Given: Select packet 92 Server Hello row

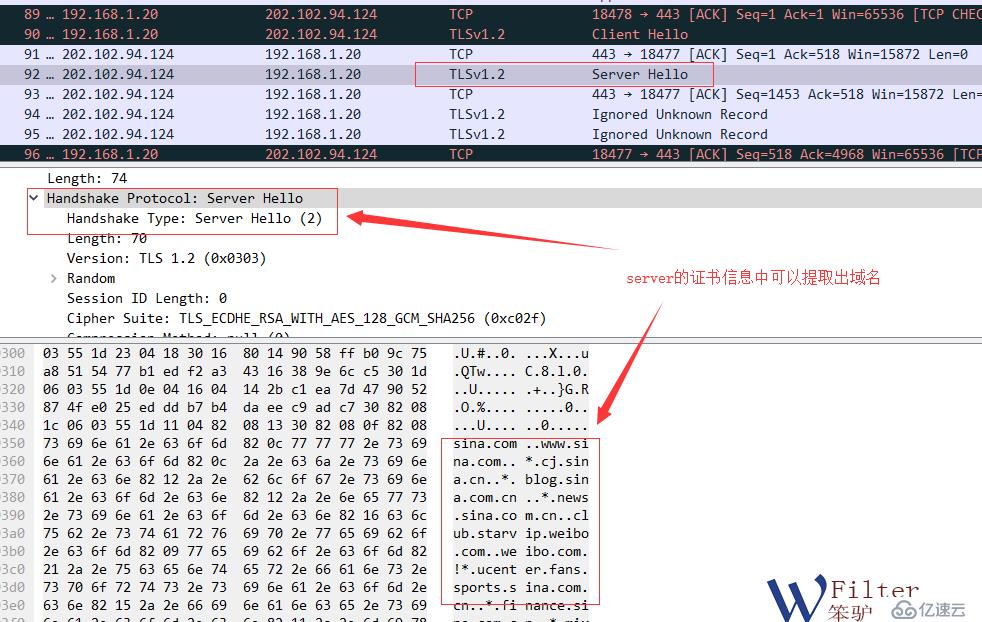Looking at the screenshot, I should [491, 75].
